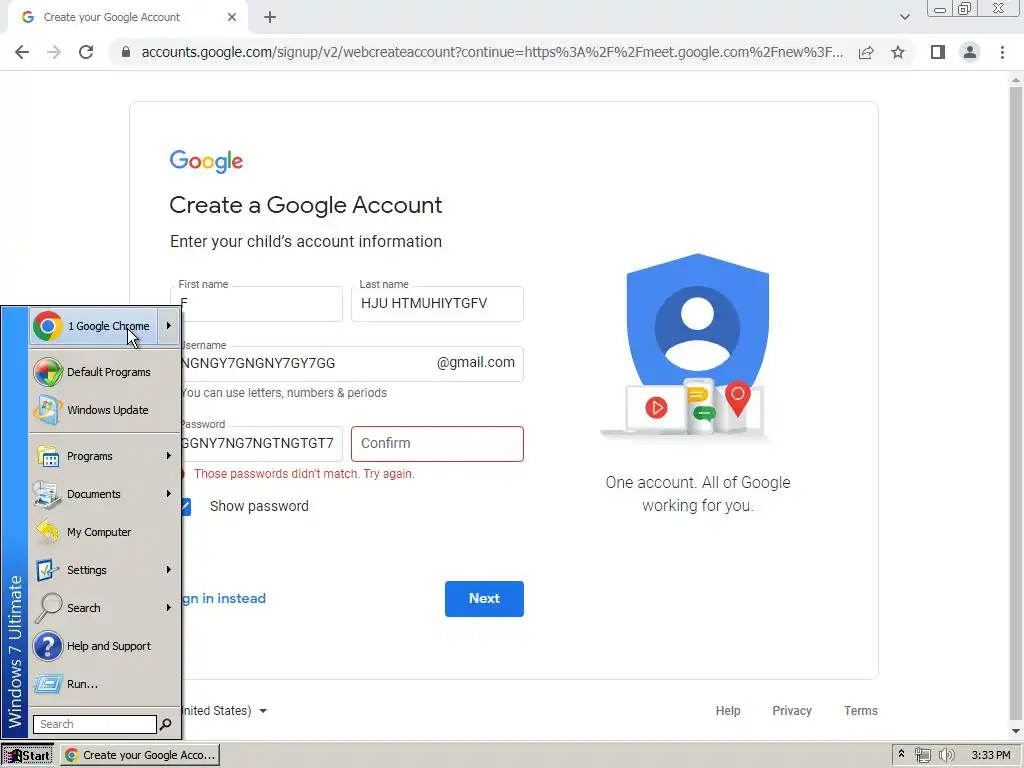This screenshot has height=768, width=1024.
Task: Click the browser forward arrow
Action: (54, 52)
